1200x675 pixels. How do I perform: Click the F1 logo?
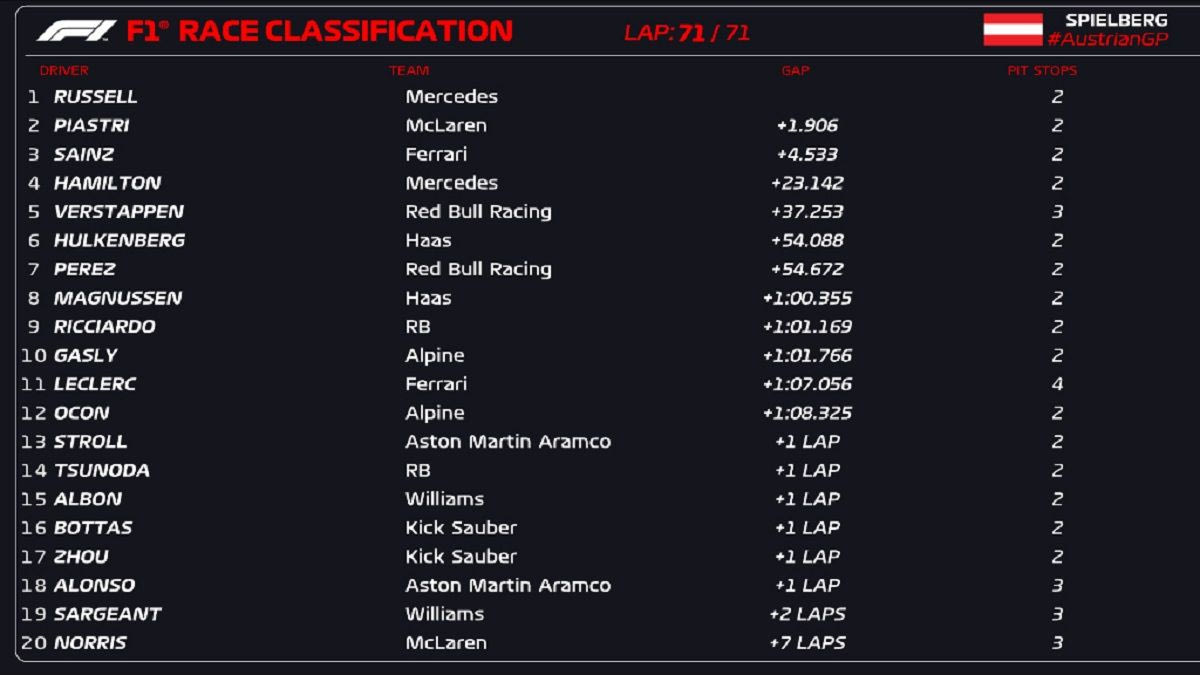pos(76,31)
